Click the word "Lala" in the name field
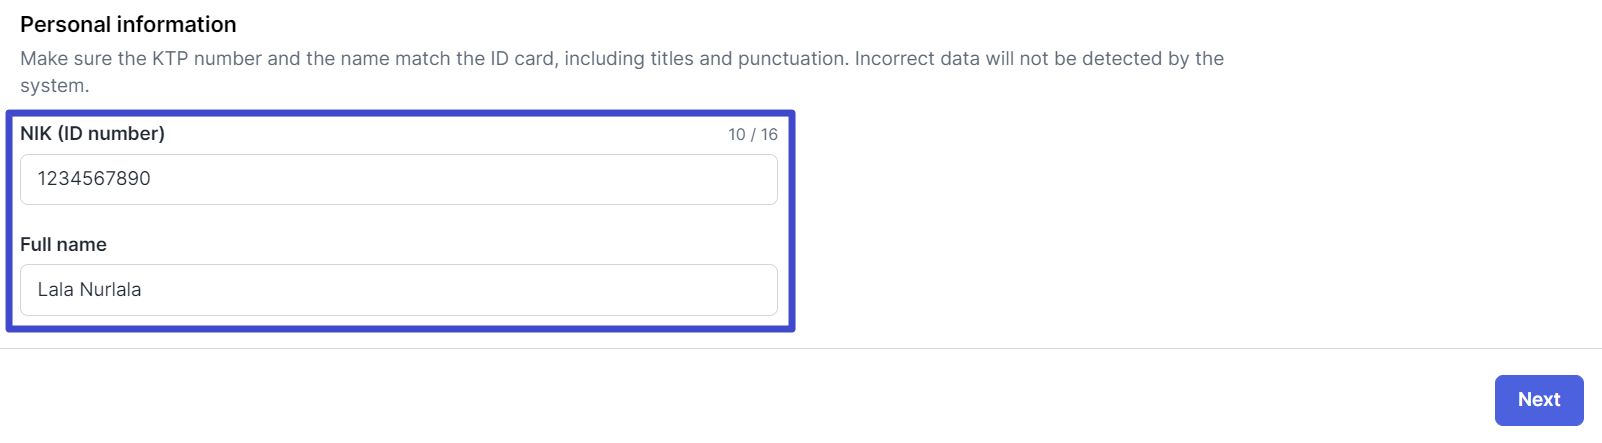Image resolution: width=1602 pixels, height=443 pixels. (x=56, y=290)
